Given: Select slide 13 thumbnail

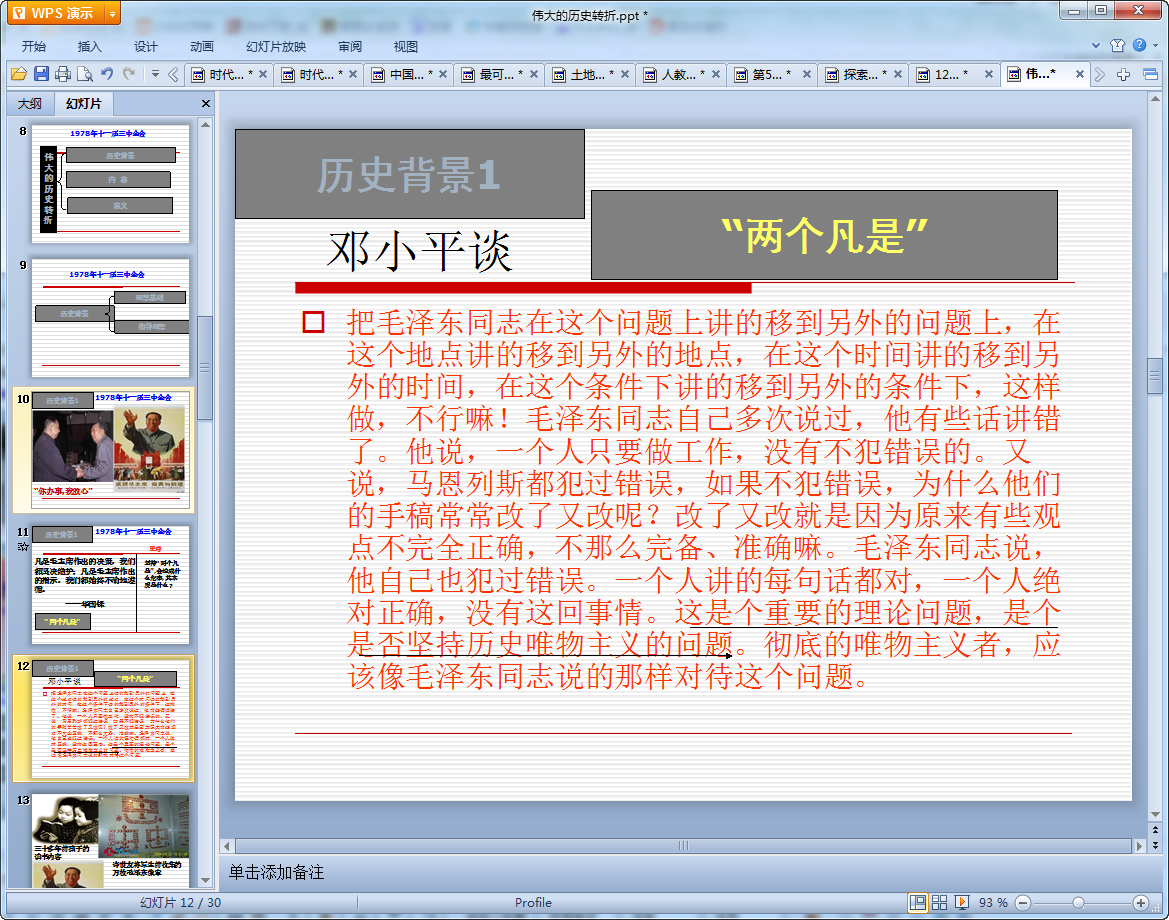Looking at the screenshot, I should (110, 840).
